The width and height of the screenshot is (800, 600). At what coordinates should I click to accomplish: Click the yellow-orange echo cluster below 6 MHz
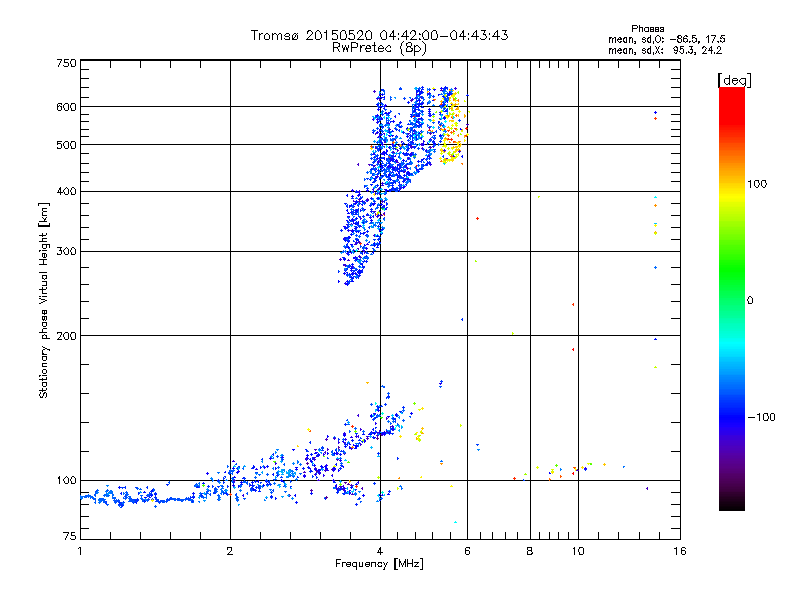pos(452,128)
